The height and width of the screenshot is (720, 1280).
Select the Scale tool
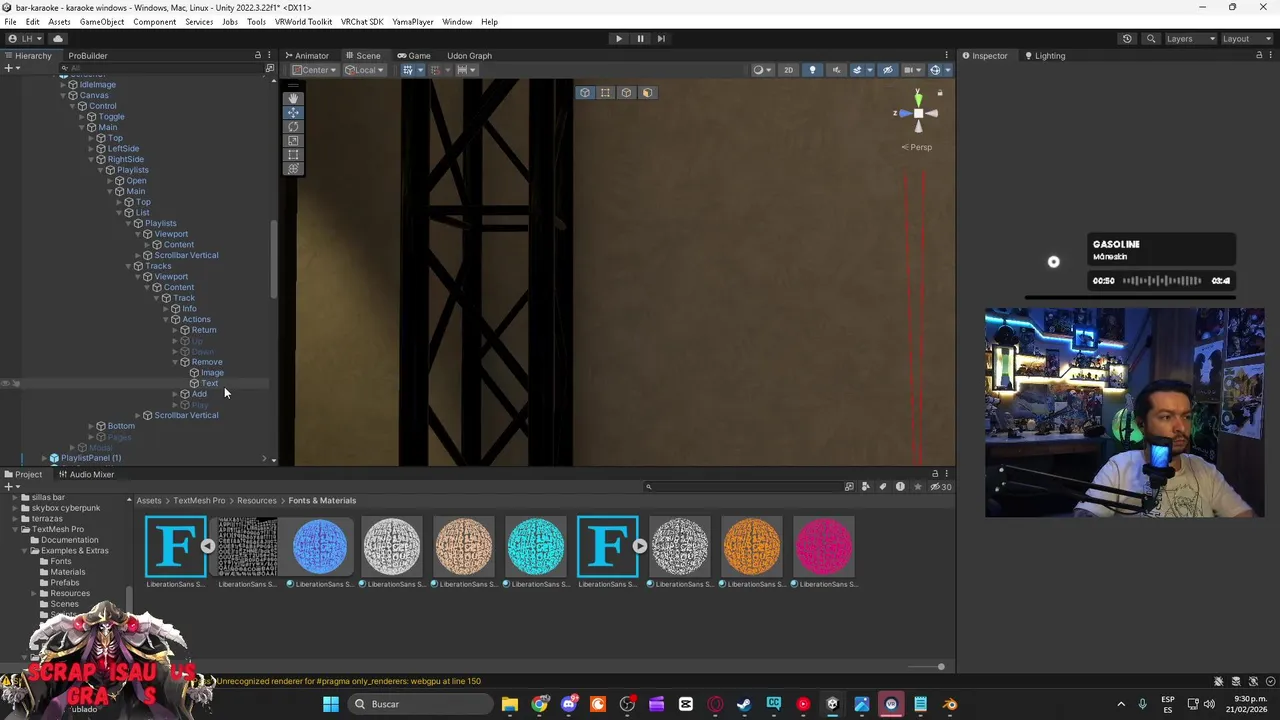click(x=293, y=140)
